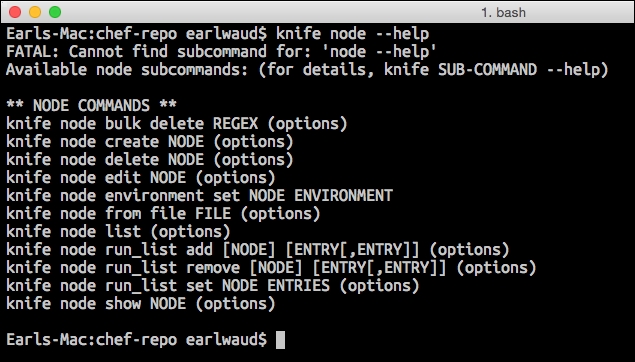
Task: Click the 'knife node list (options)' line
Action: point(118,232)
